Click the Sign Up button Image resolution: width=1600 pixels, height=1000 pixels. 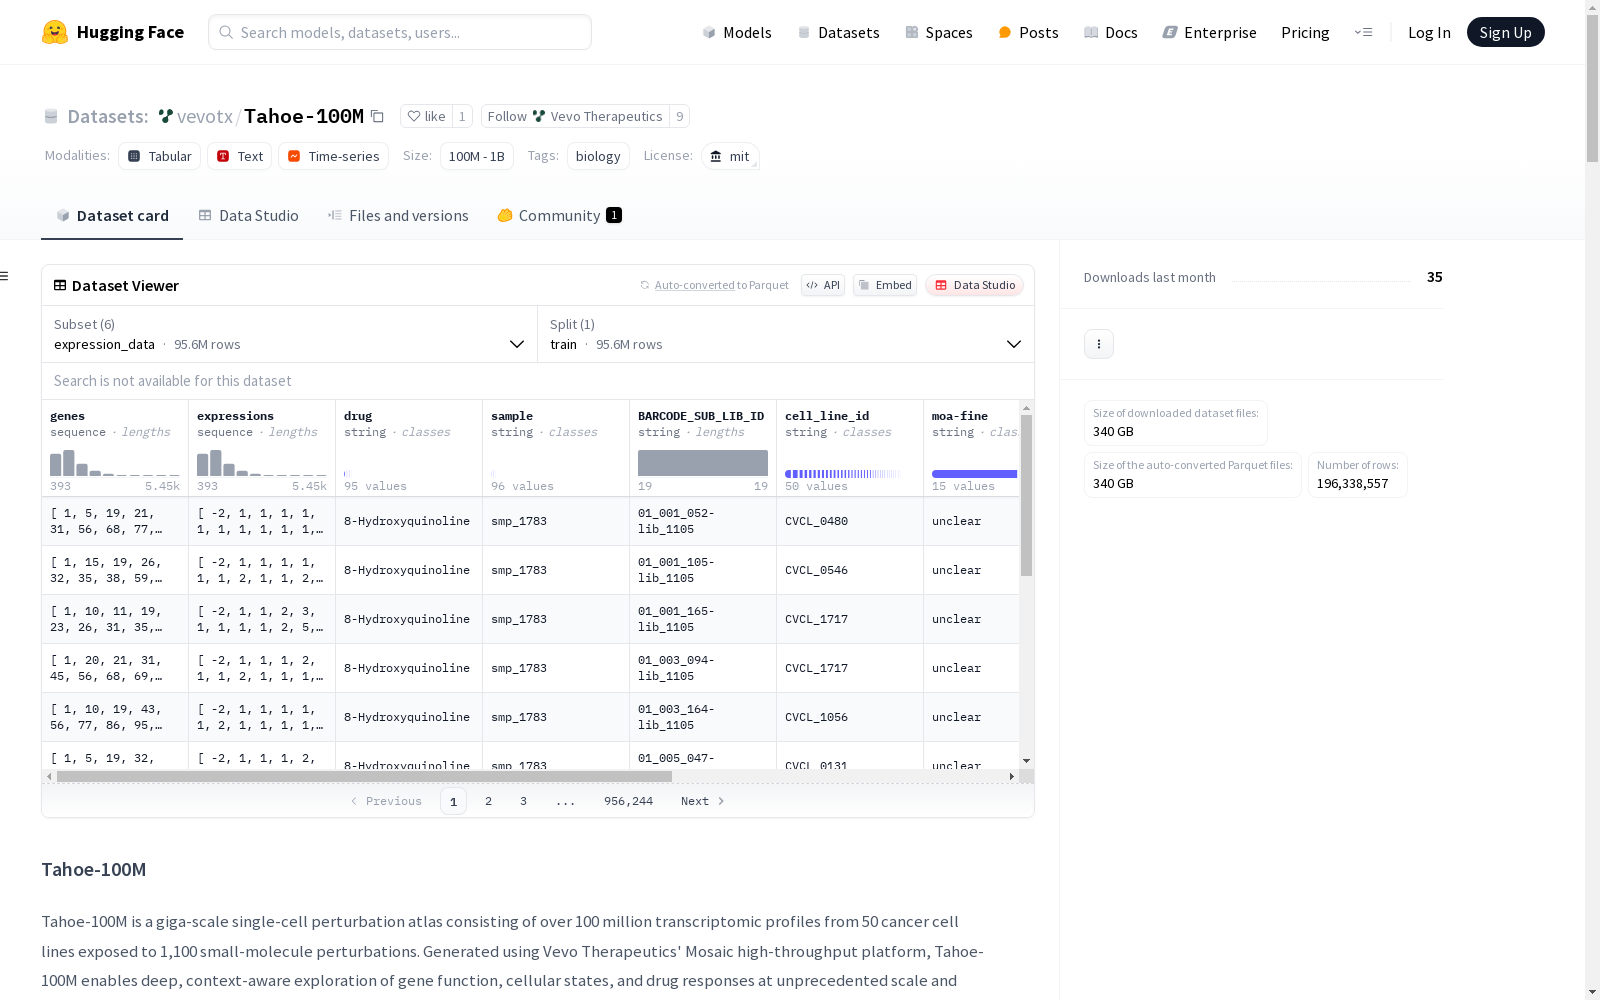tap(1505, 32)
